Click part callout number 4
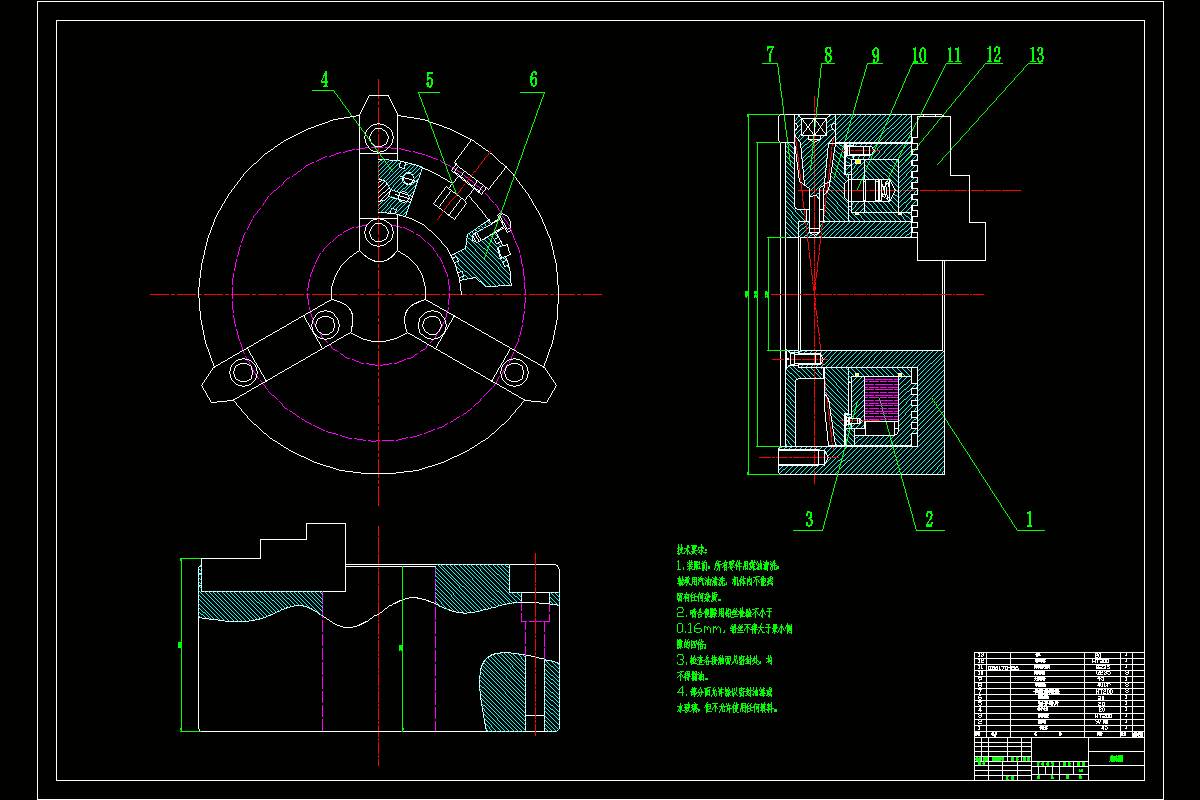The image size is (1200, 800). coord(325,79)
